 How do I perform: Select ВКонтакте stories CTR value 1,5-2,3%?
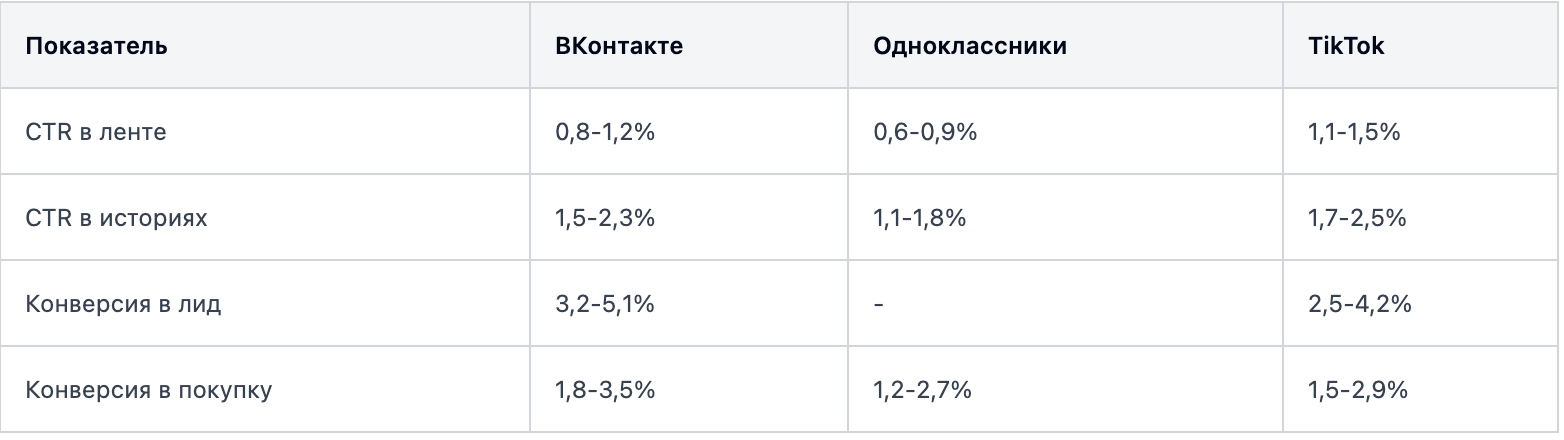(605, 218)
